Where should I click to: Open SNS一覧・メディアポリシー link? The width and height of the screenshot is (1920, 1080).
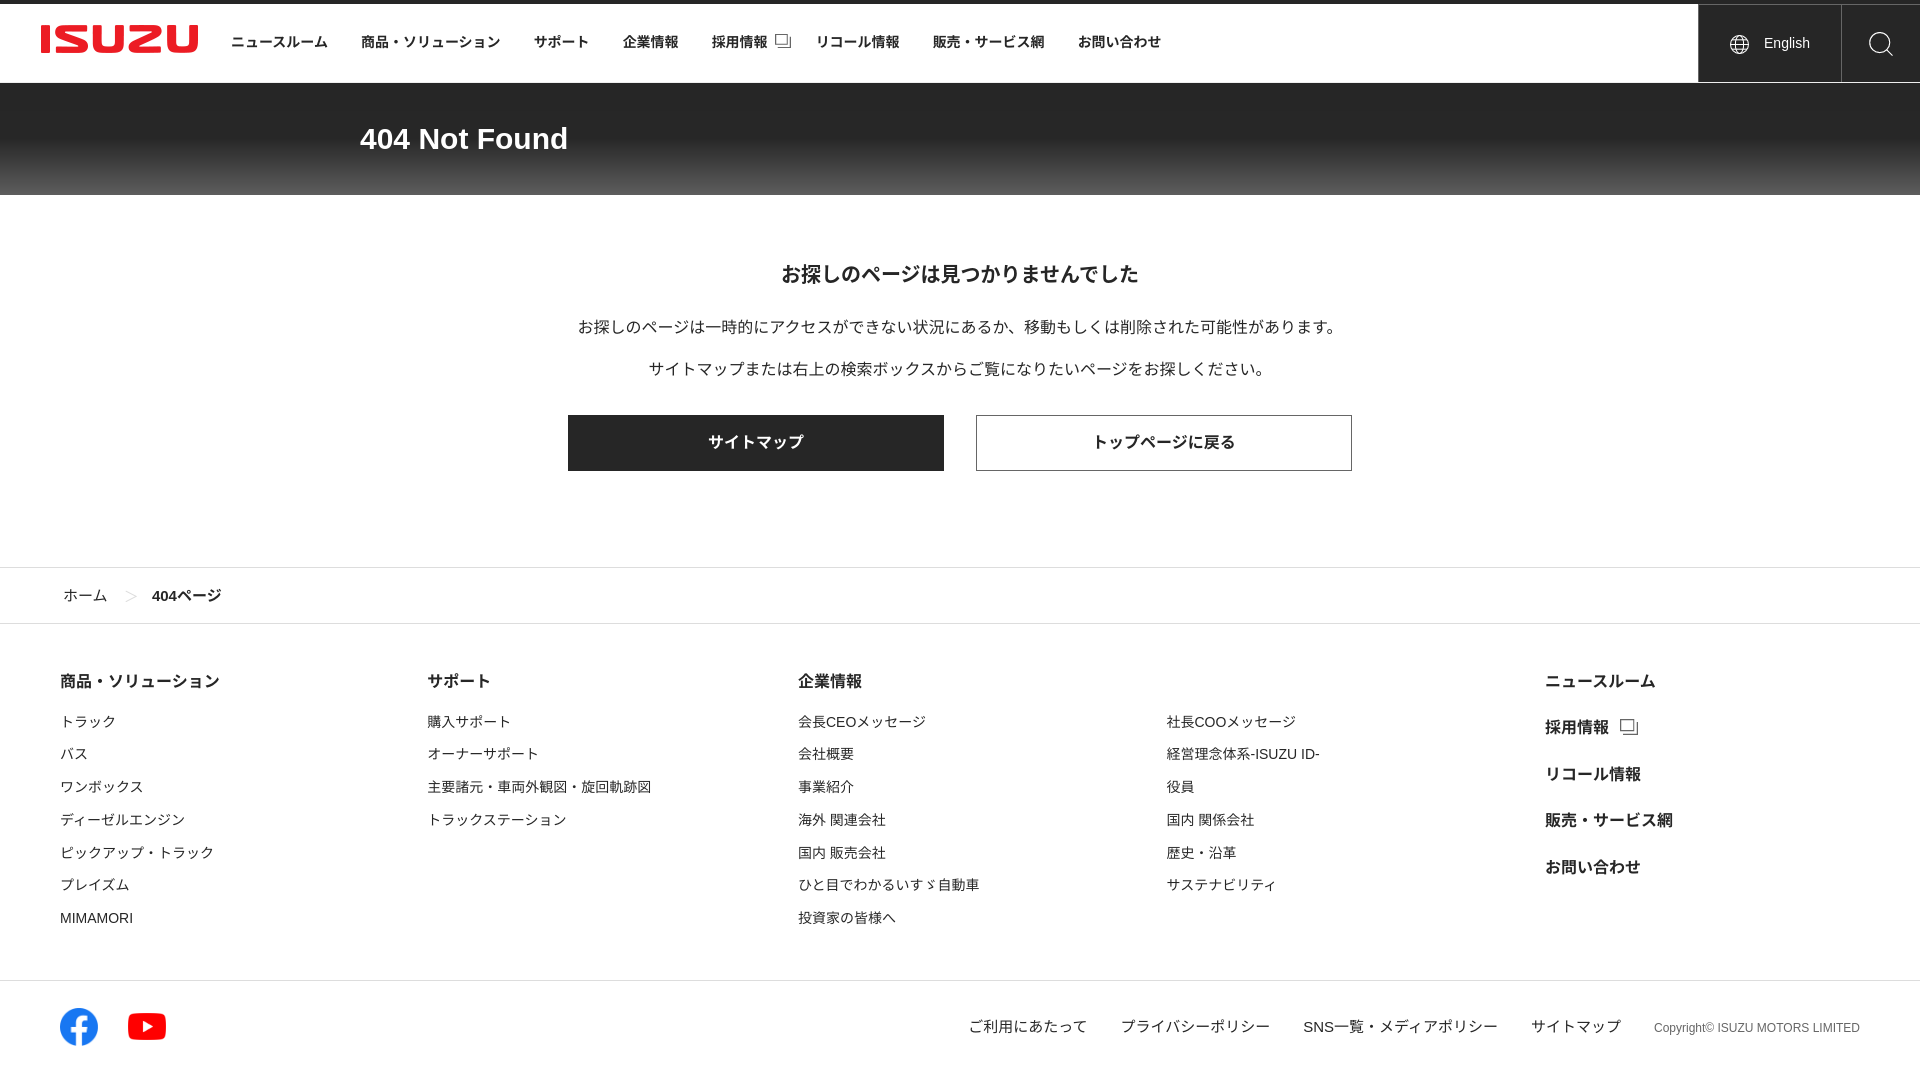tap(1400, 1027)
